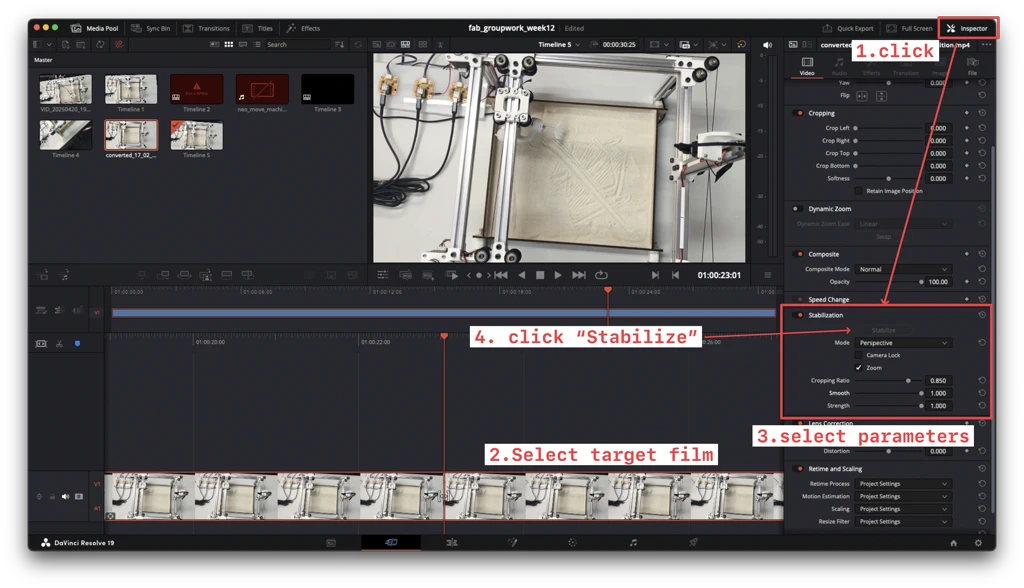Click the Cropping Ratio value field
This screenshot has width=1024, height=588.
tap(938, 380)
